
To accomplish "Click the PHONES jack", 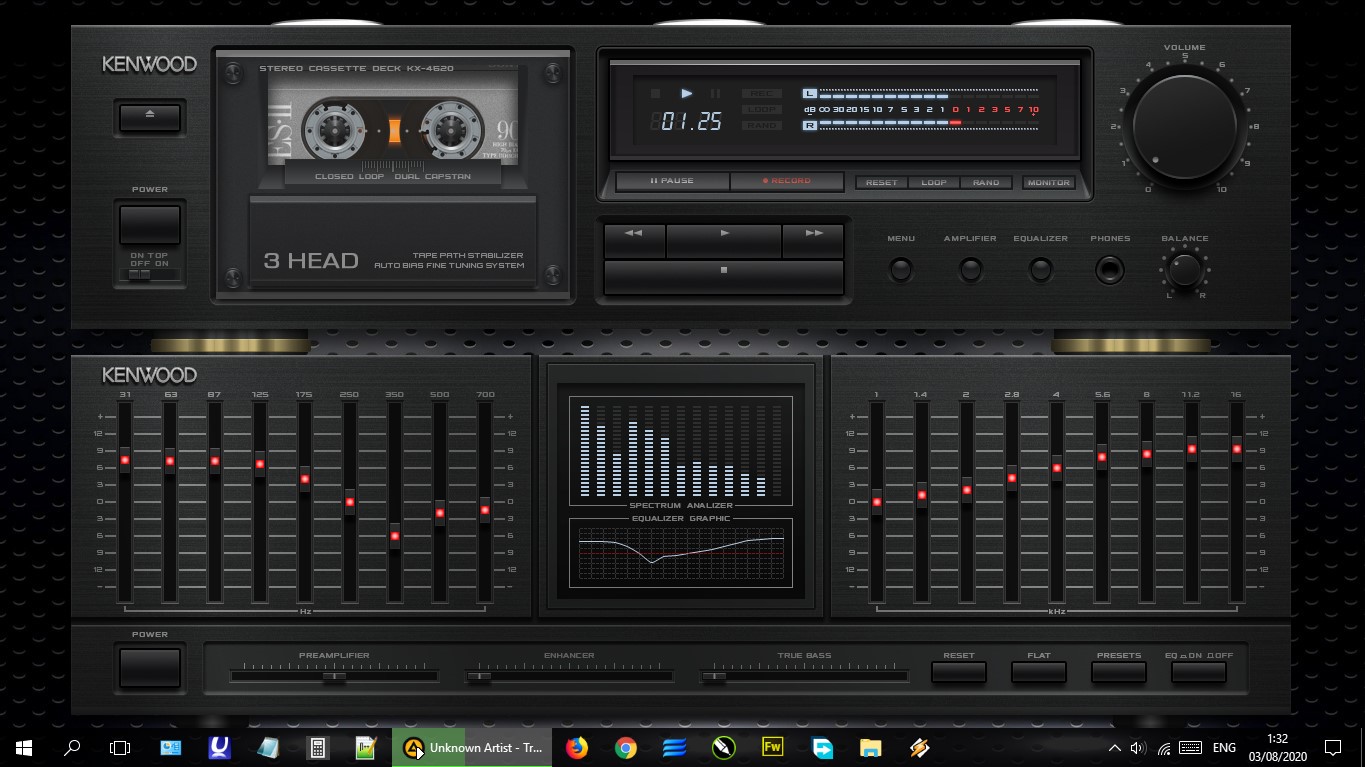I will [x=1110, y=269].
